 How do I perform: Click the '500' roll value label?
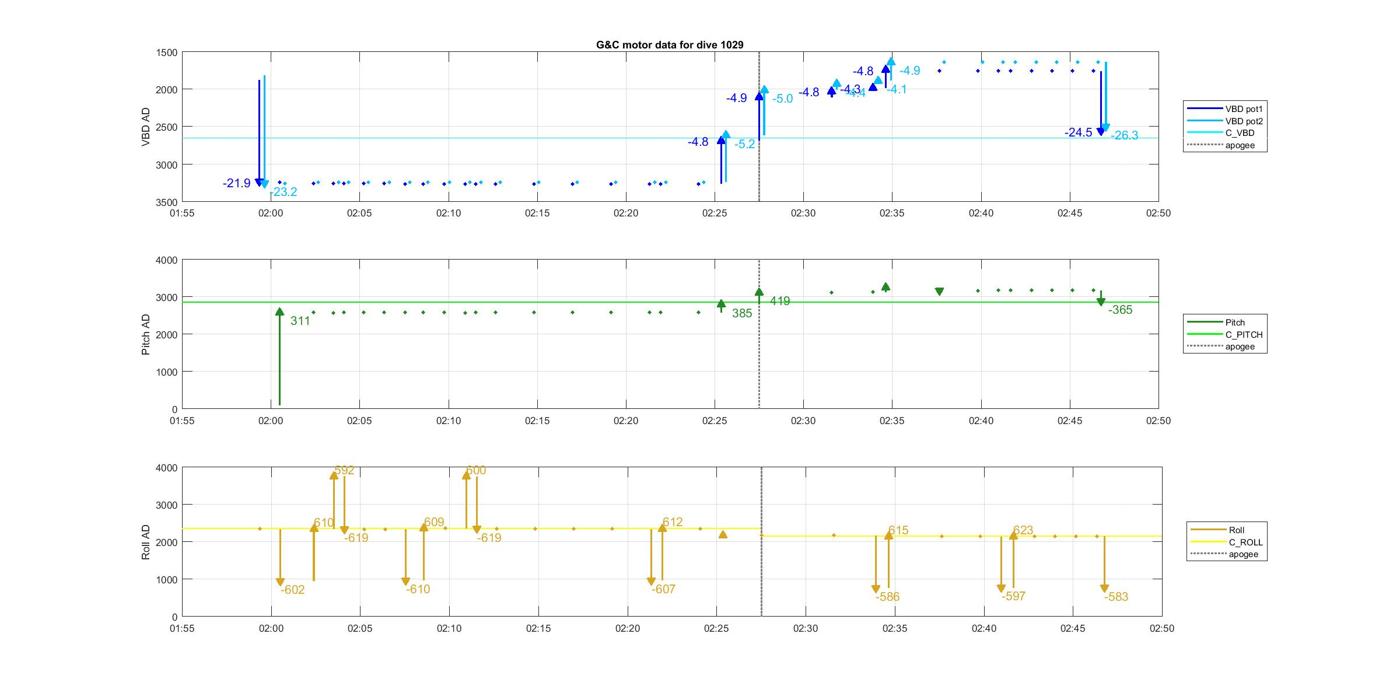[x=476, y=470]
